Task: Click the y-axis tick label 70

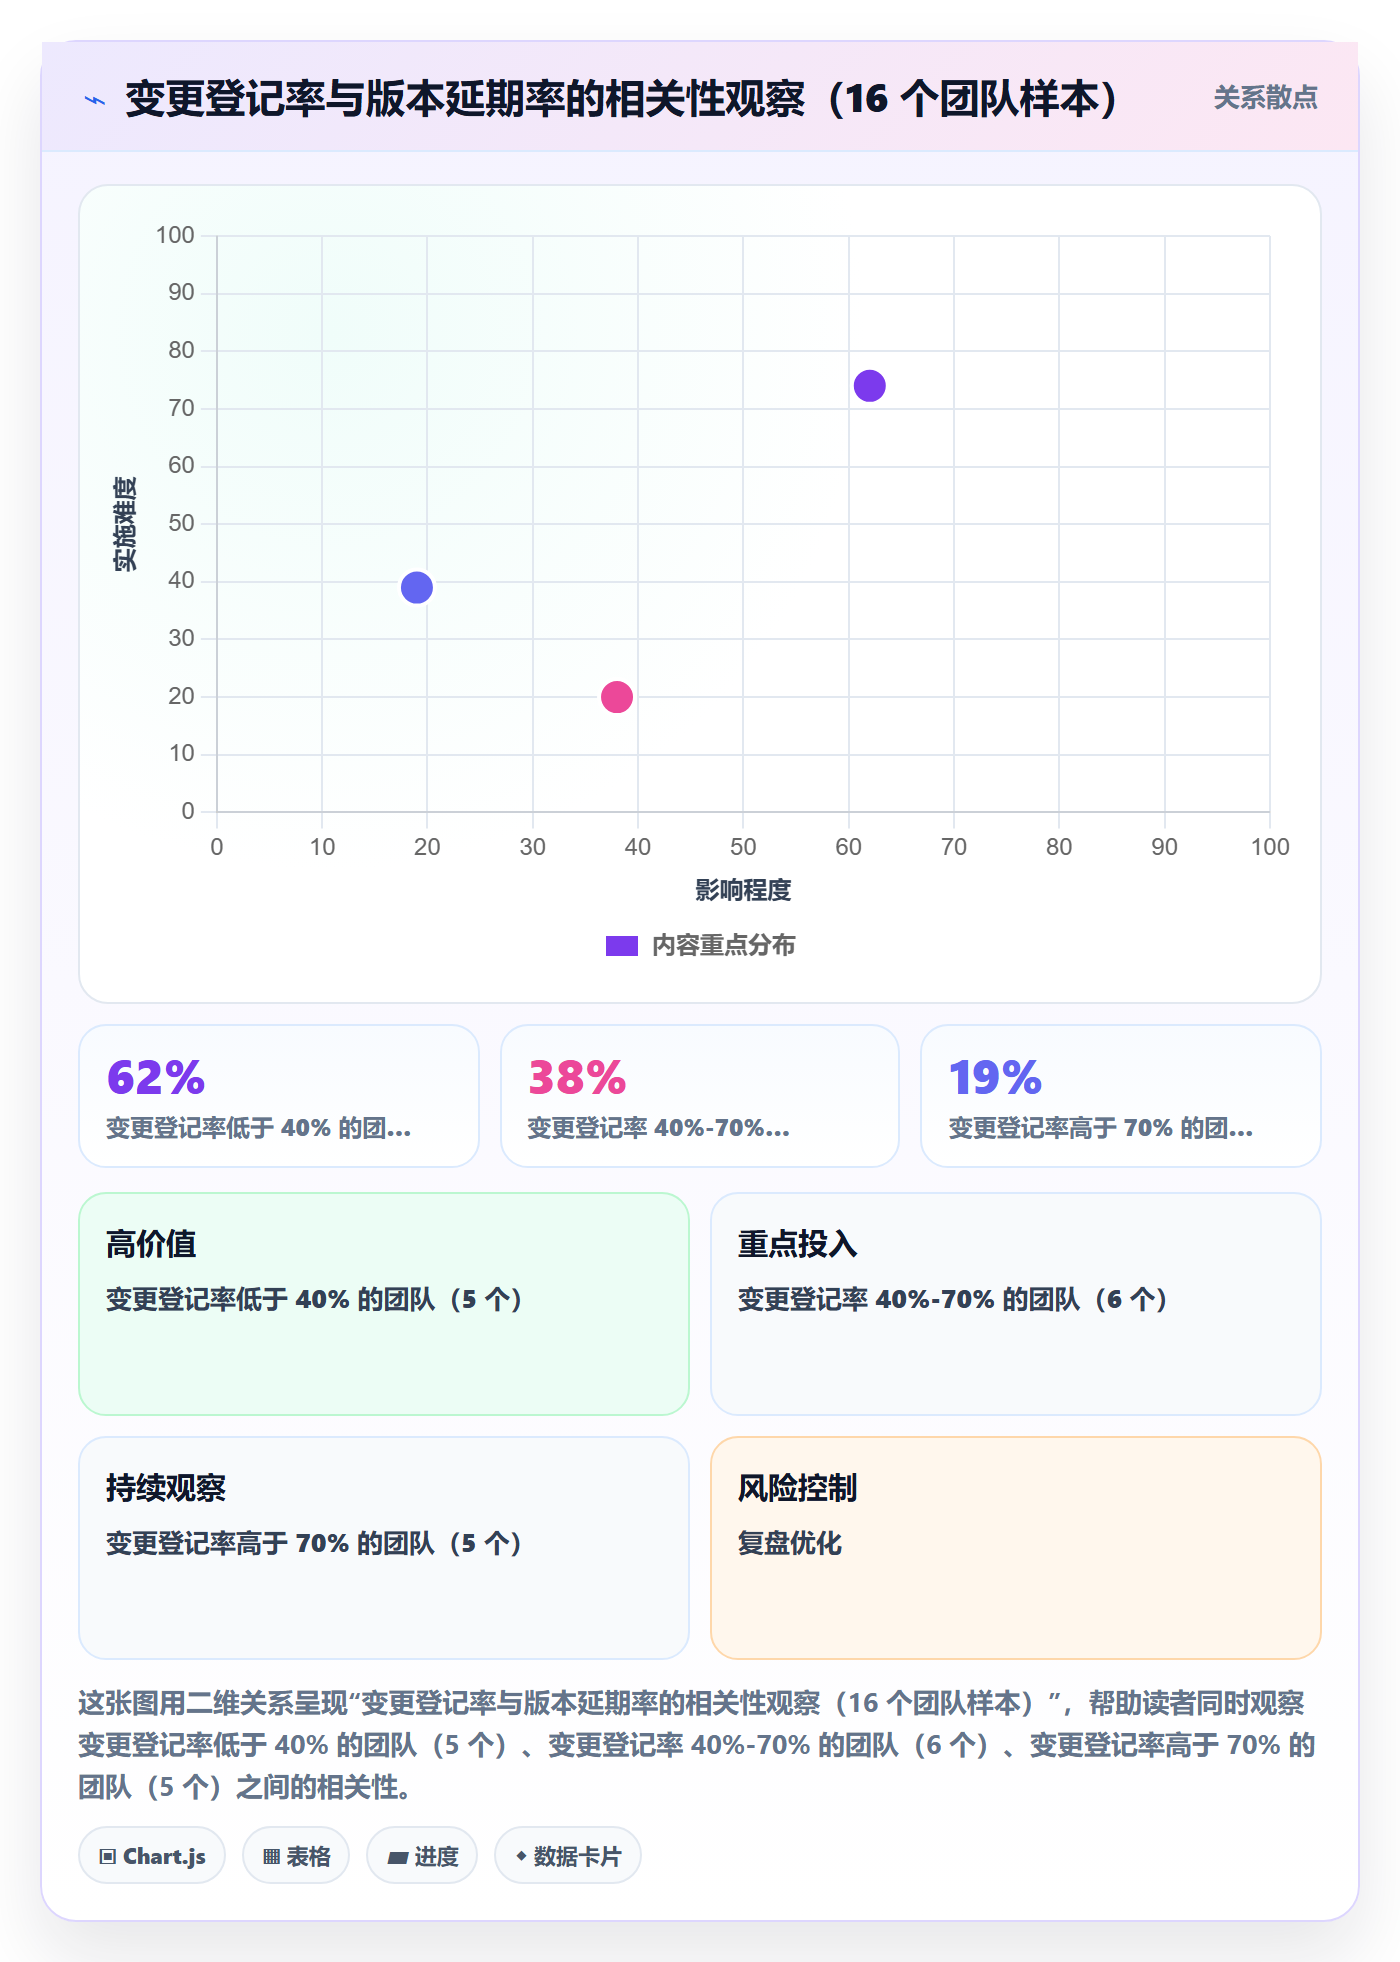Action: tap(181, 408)
